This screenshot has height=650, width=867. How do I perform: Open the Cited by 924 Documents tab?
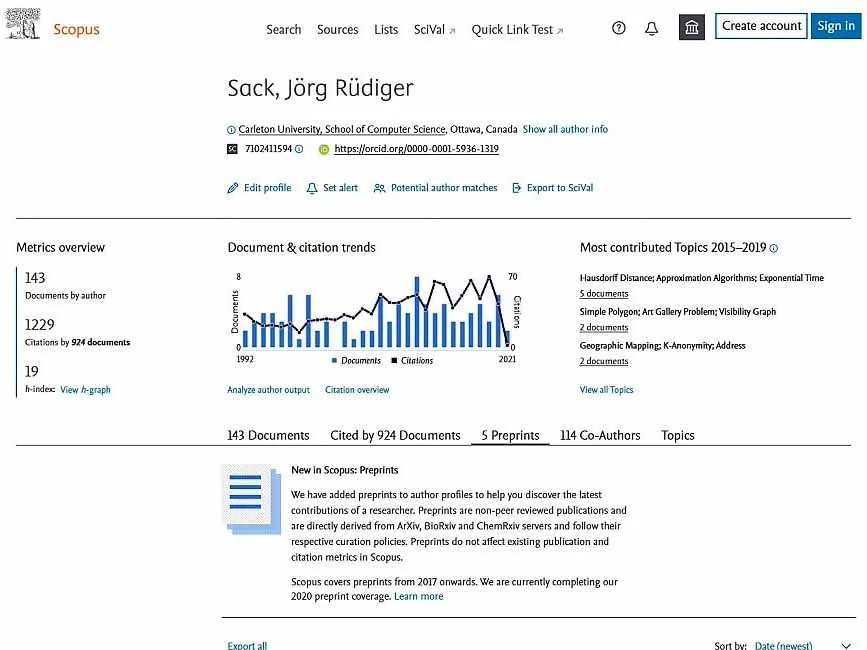[x=396, y=435]
